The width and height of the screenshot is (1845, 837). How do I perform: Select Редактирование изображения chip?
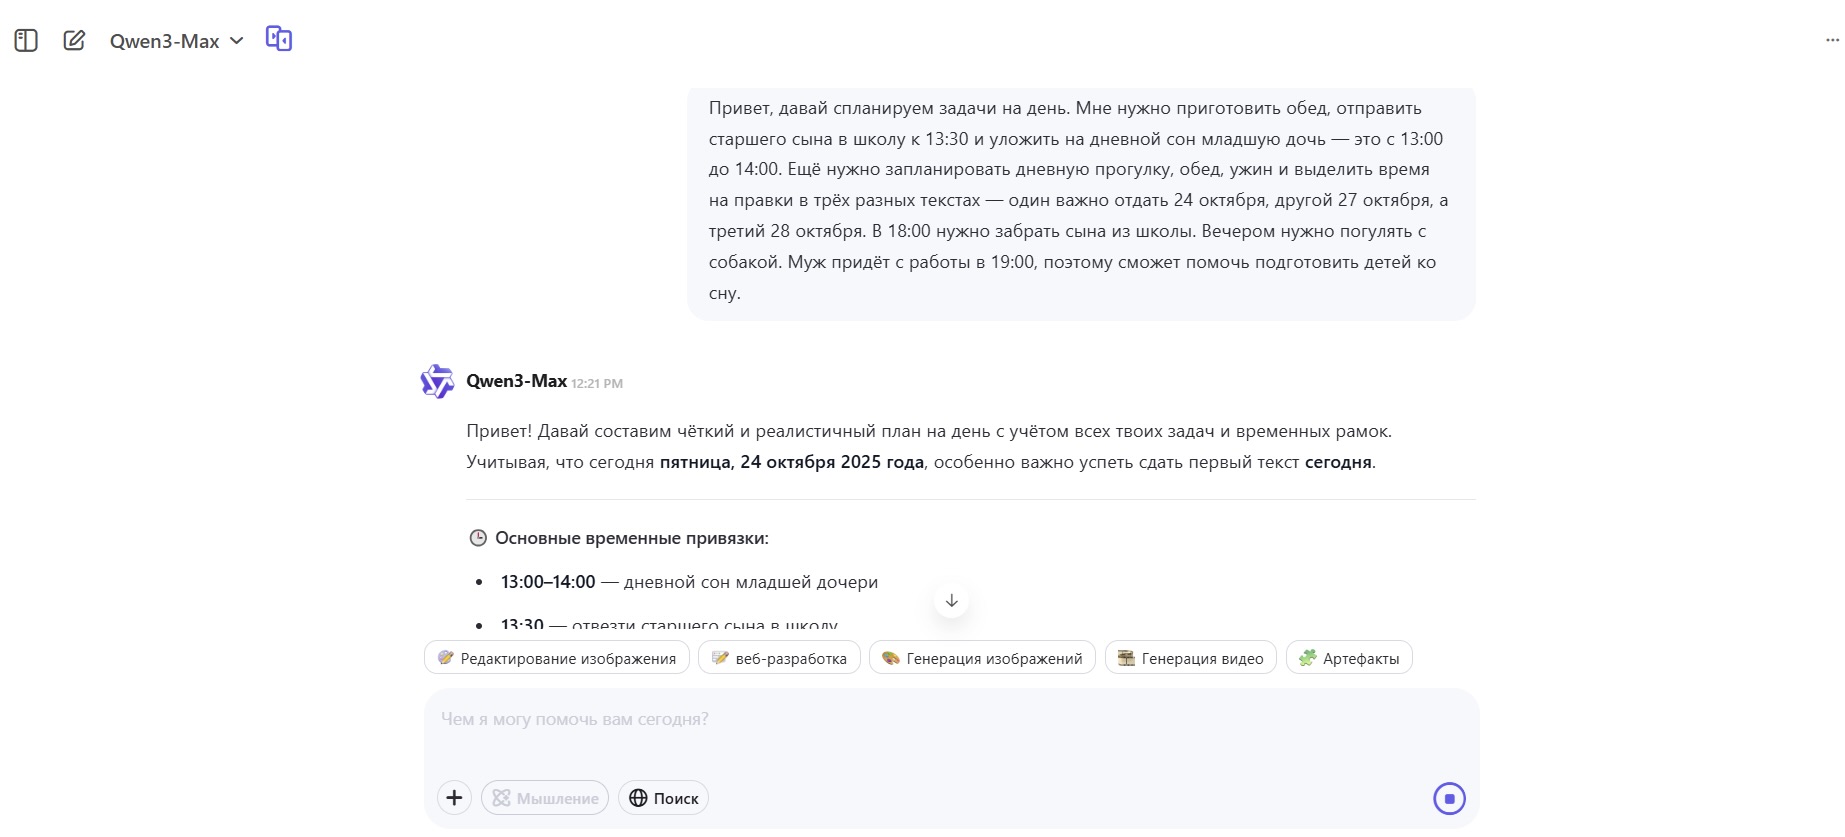[557, 658]
